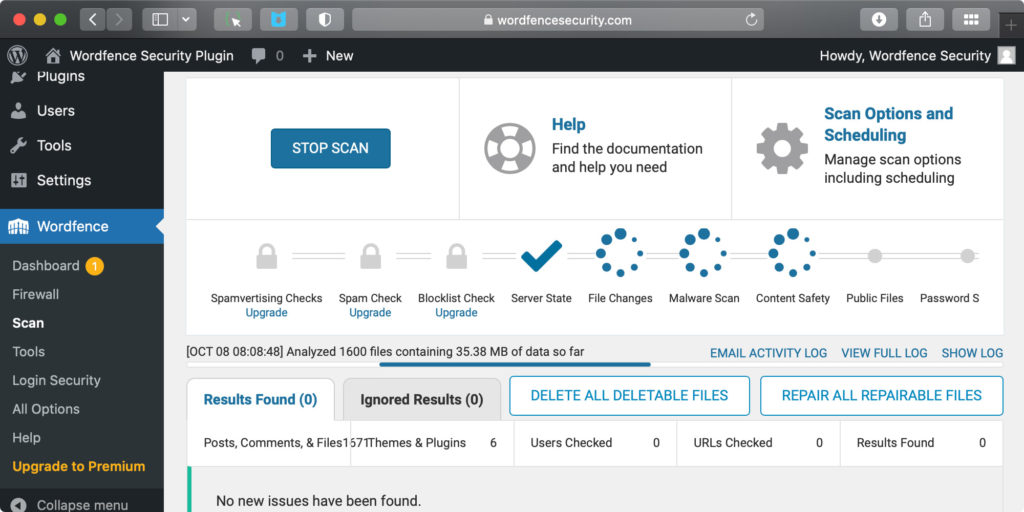
Task: Toggle the Safari sidebar button
Action: (160, 20)
